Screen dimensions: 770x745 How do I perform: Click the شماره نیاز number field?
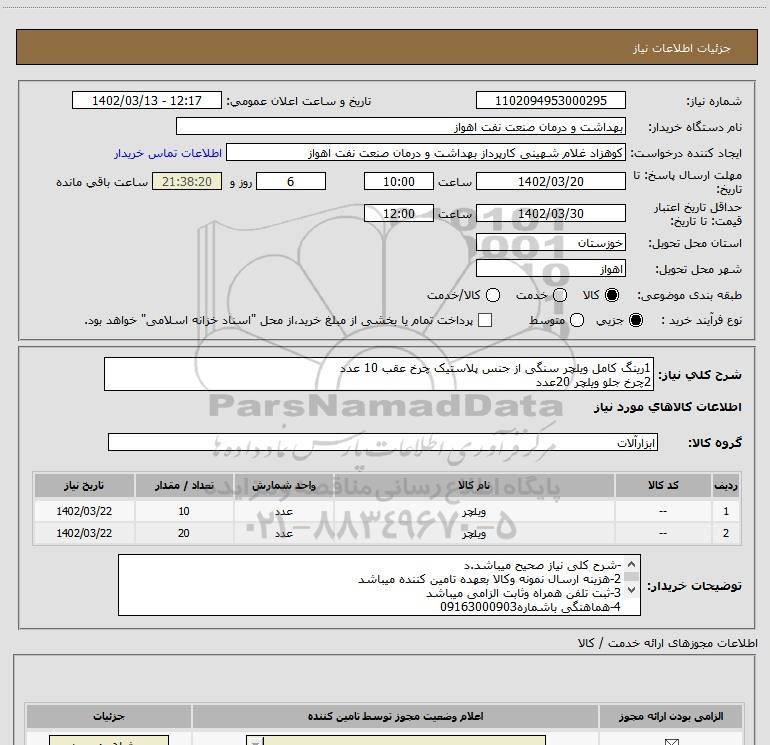click(x=550, y=101)
